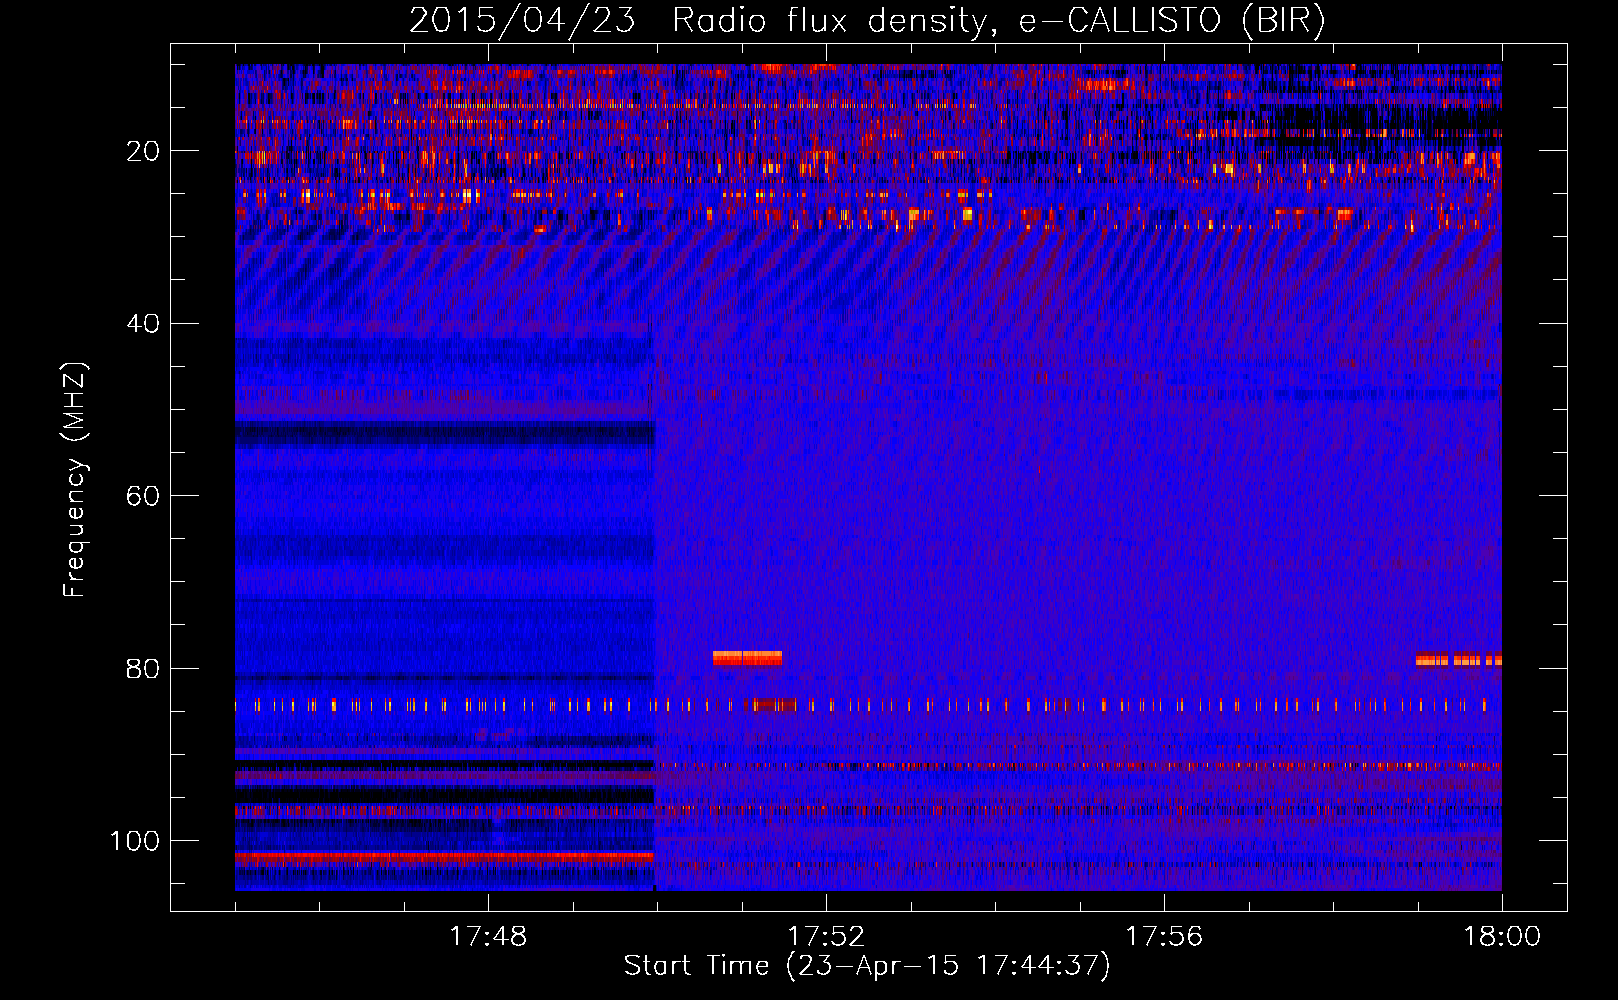This screenshot has width=1618, height=1000.
Task: Click the bright red burst near 17:51 at 79 MHz
Action: tap(747, 658)
